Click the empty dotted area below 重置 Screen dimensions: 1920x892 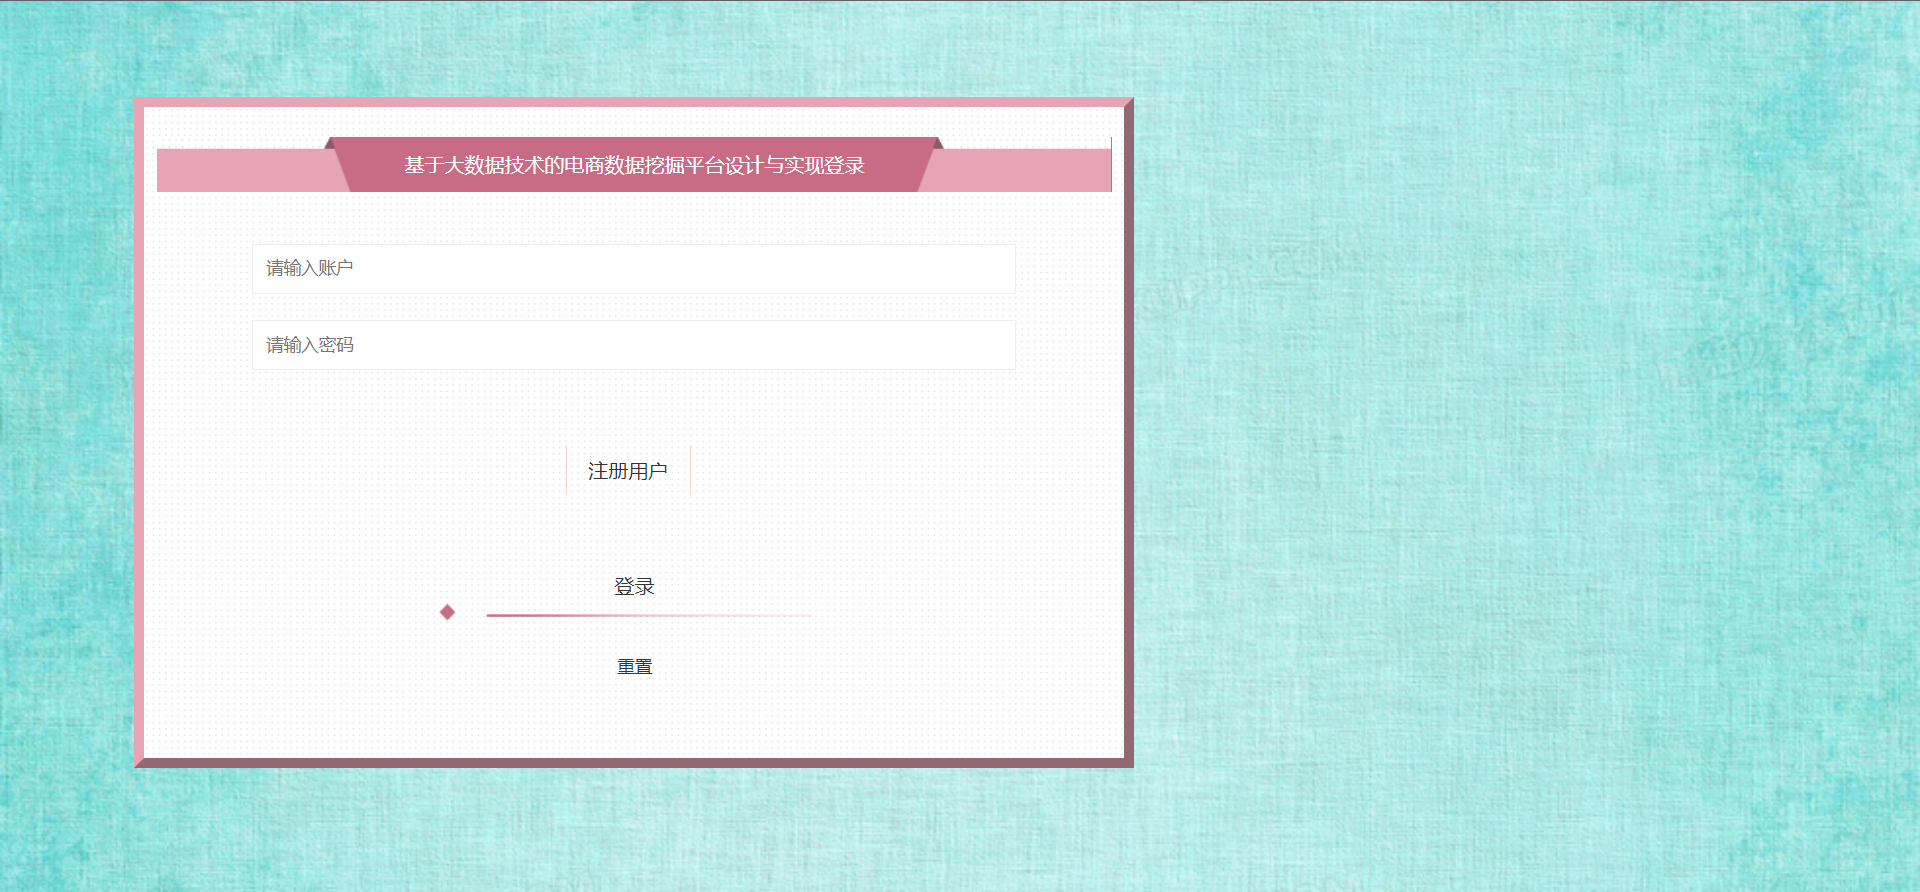(634, 720)
